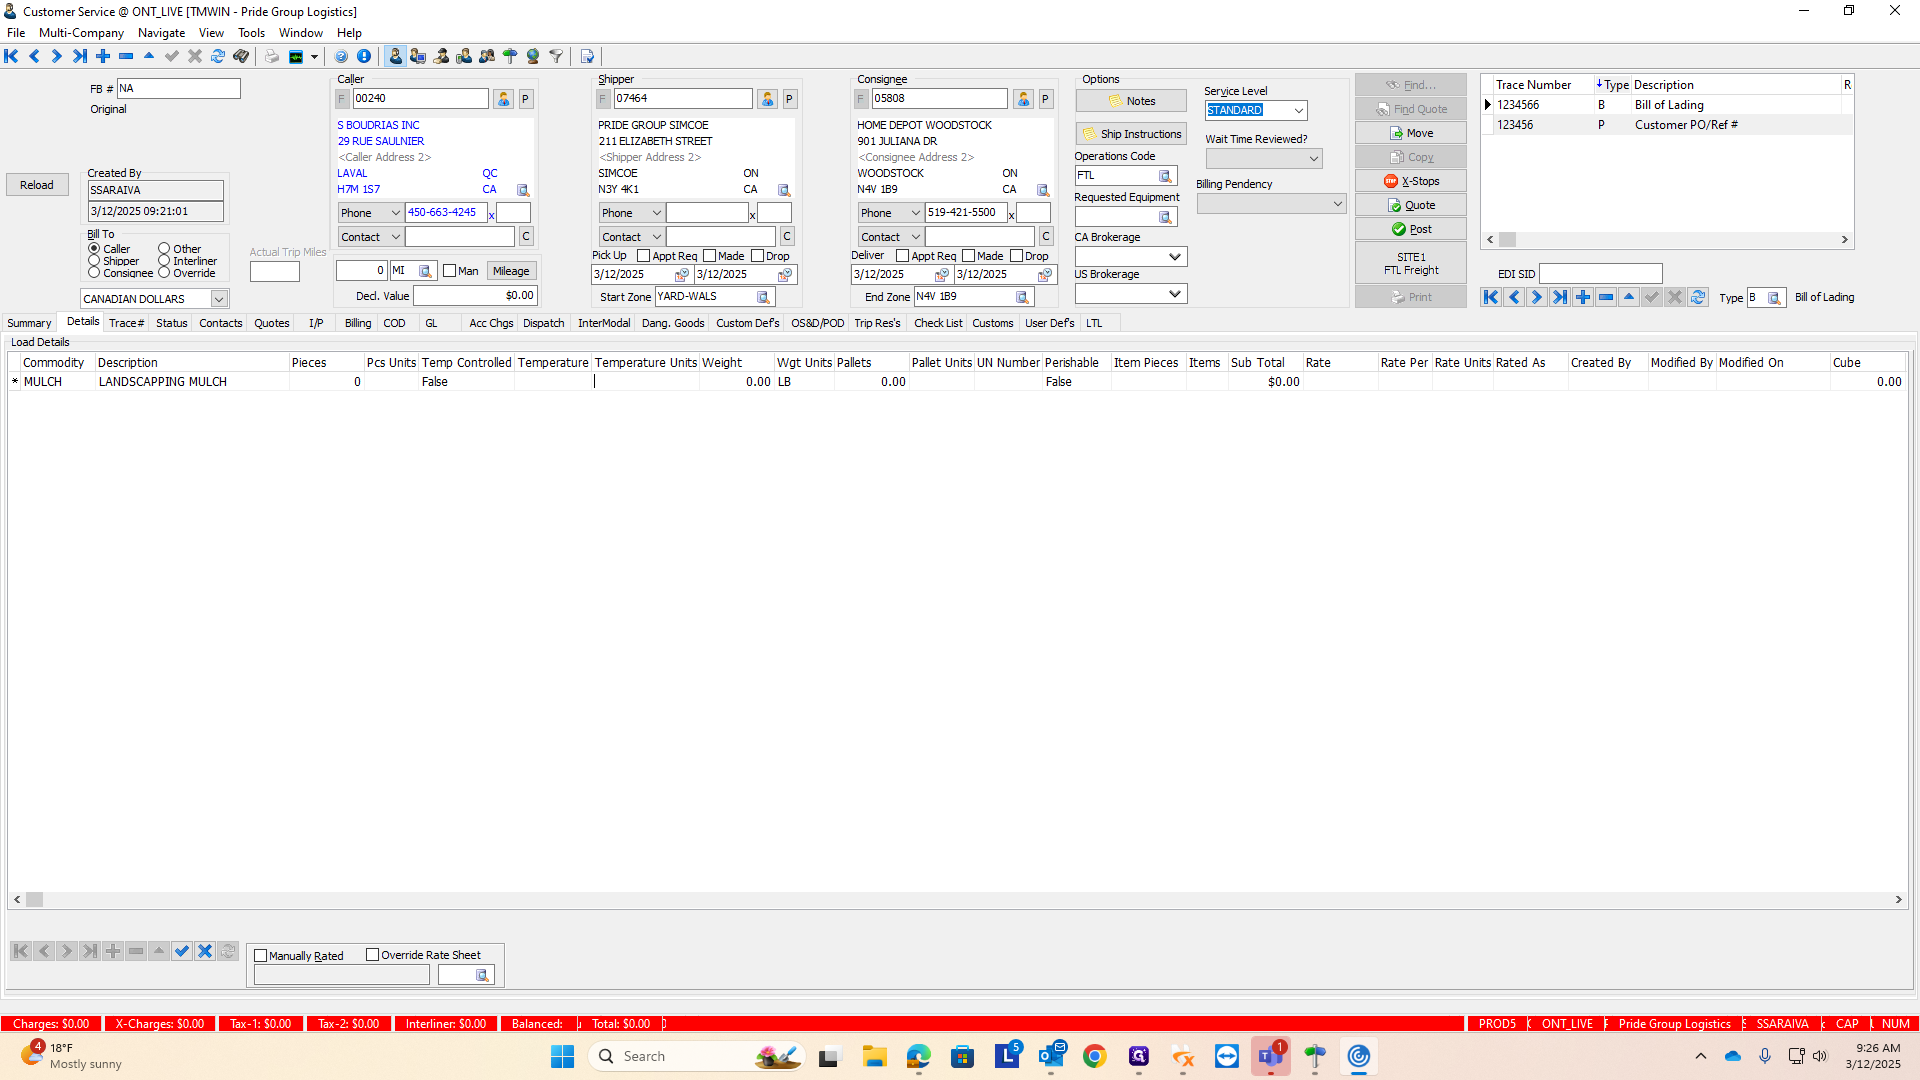The width and height of the screenshot is (1920, 1080).
Task: Click the refresh icon in main toolbar
Action: click(x=217, y=56)
